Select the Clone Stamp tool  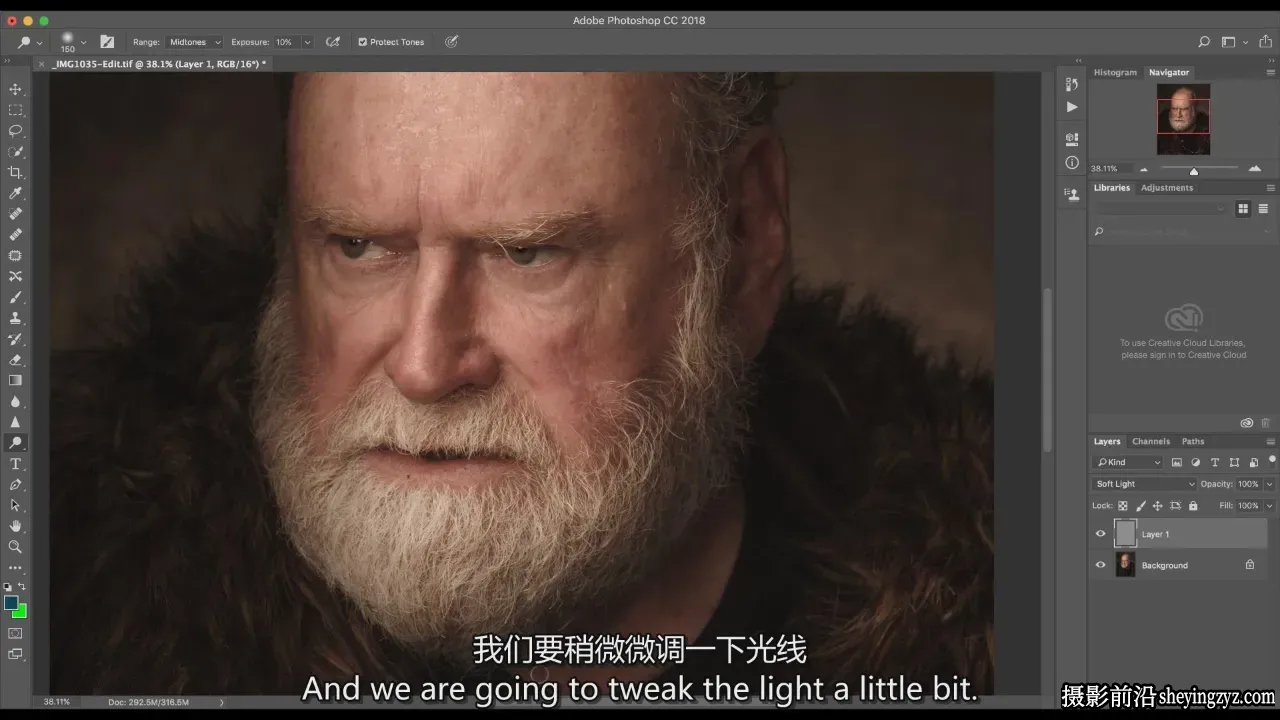coord(15,318)
